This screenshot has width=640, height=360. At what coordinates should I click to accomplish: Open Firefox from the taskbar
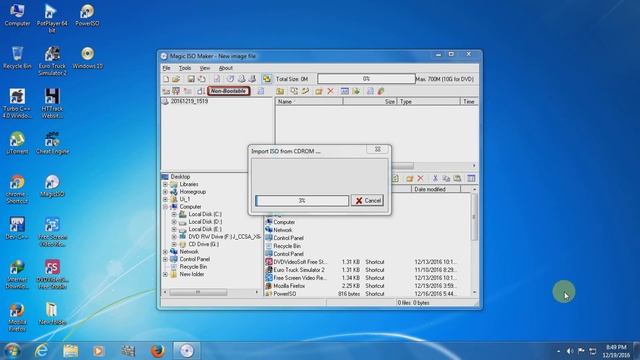tap(158, 351)
